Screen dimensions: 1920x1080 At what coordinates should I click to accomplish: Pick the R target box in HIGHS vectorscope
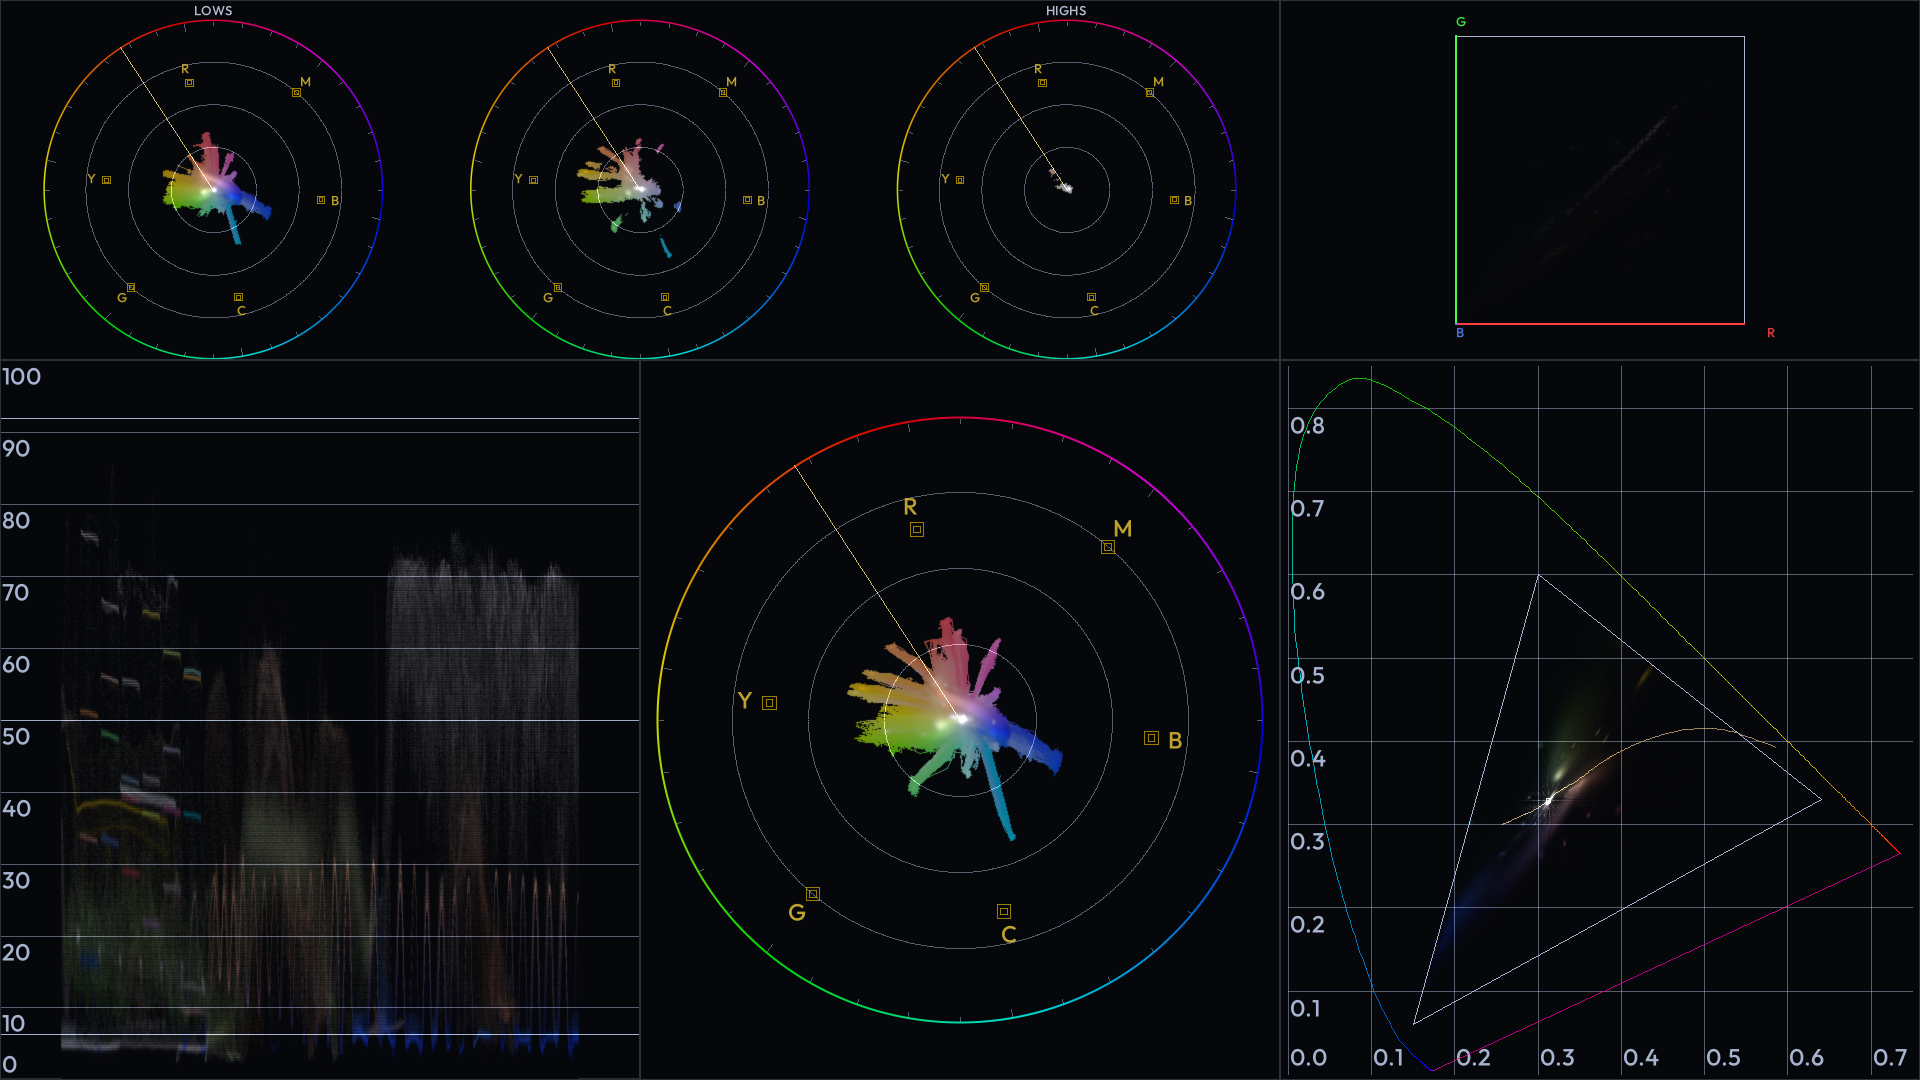[x=1042, y=83]
